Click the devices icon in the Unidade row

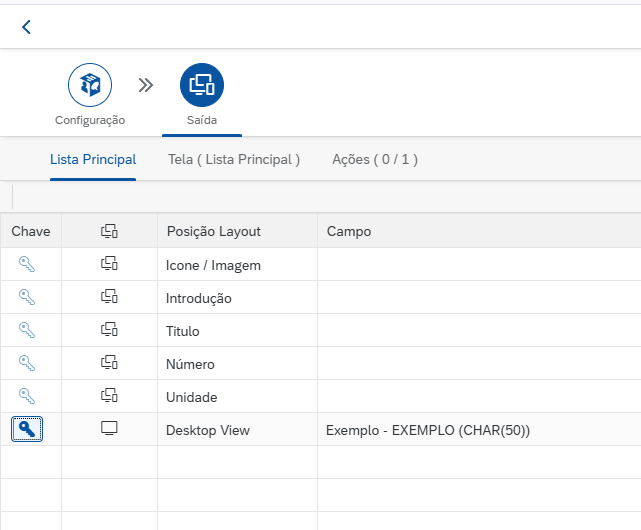[109, 395]
